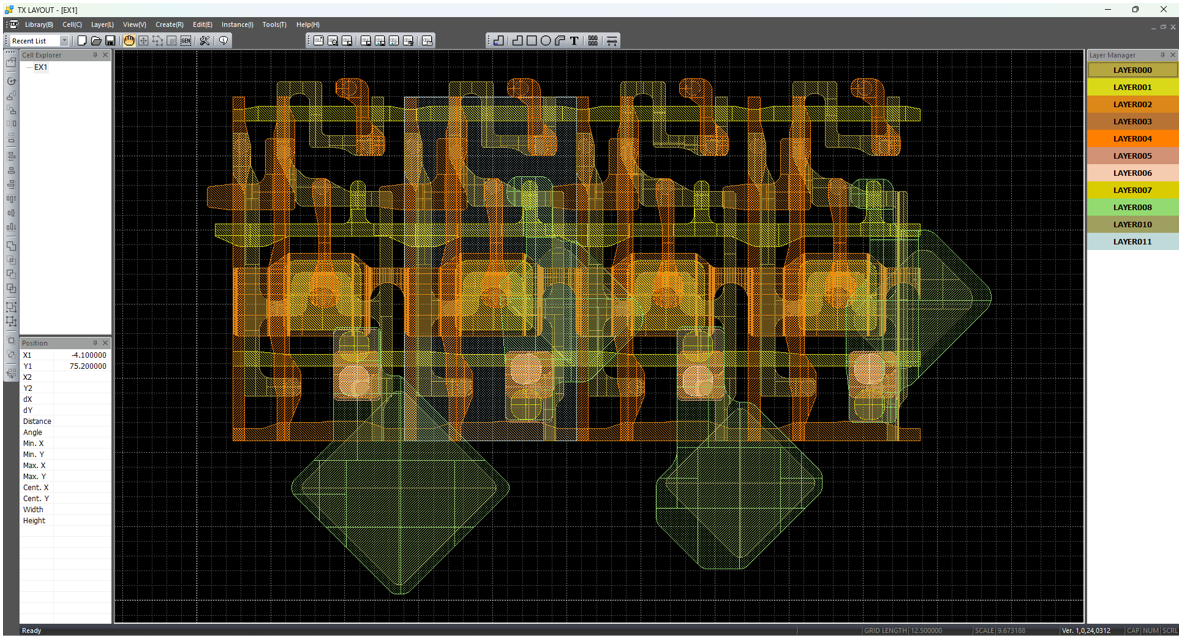Click the array pattern grid icon
Screen dimensions: 1180x637
coord(593,41)
